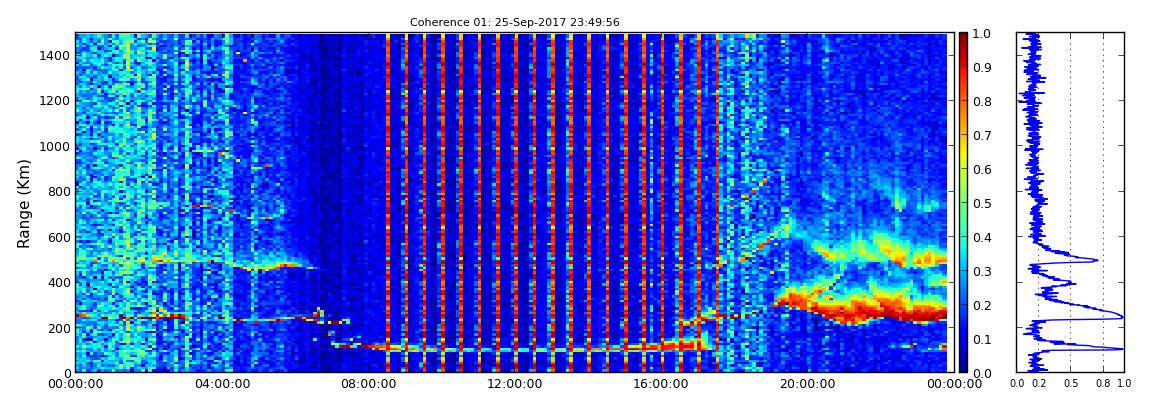Click the colorbar 0.3 label
This screenshot has height=407, width=1150.
(x=982, y=271)
